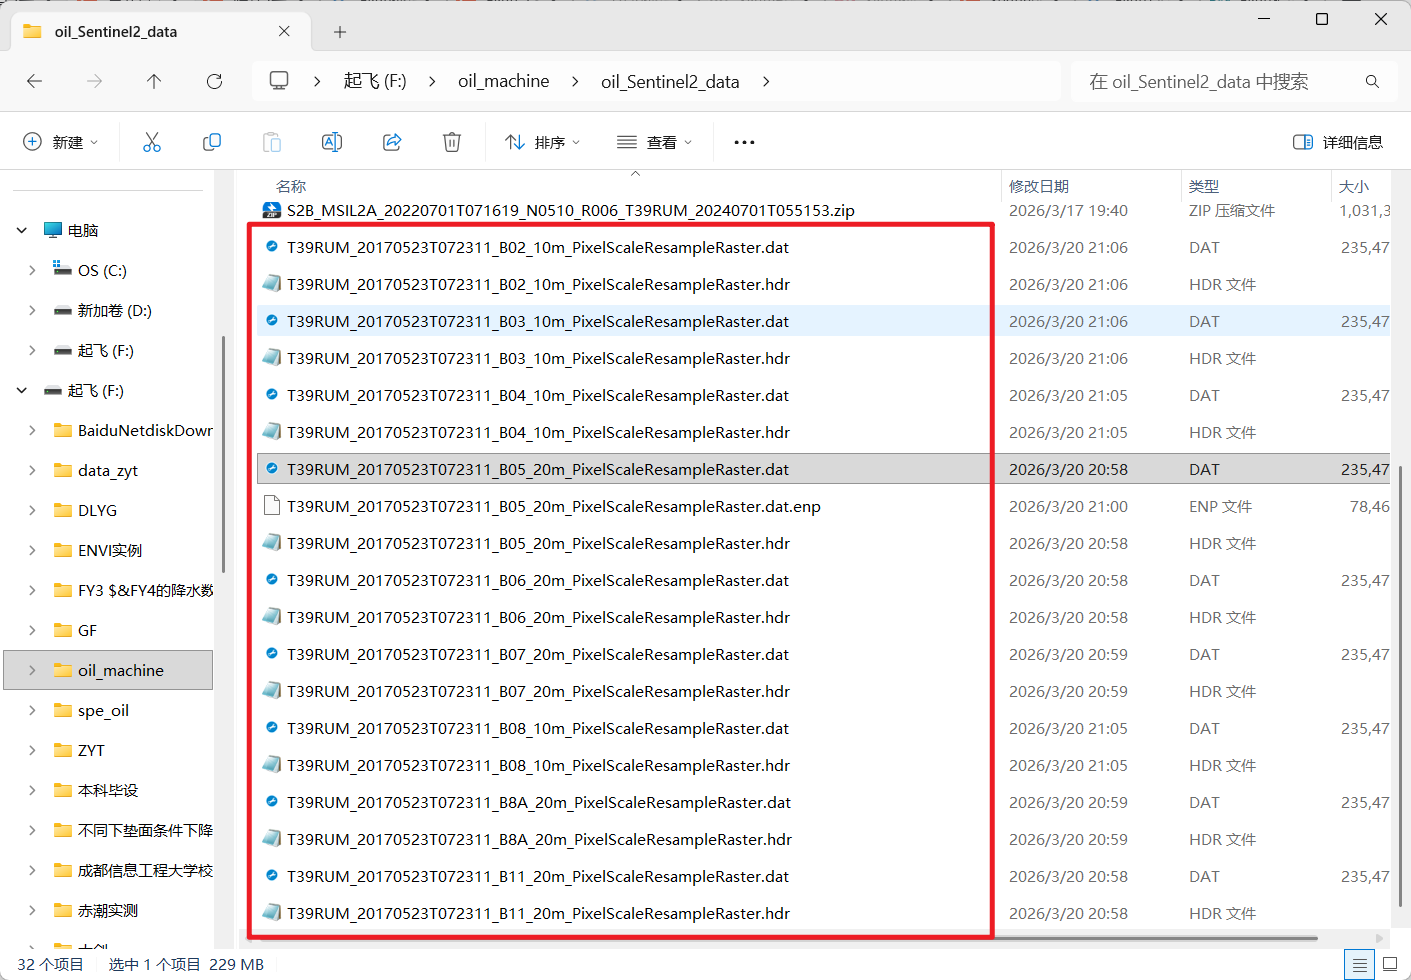Viewport: 1411px width, 980px height.
Task: Open the ENVI实例 folder in sidebar
Action: (x=110, y=550)
